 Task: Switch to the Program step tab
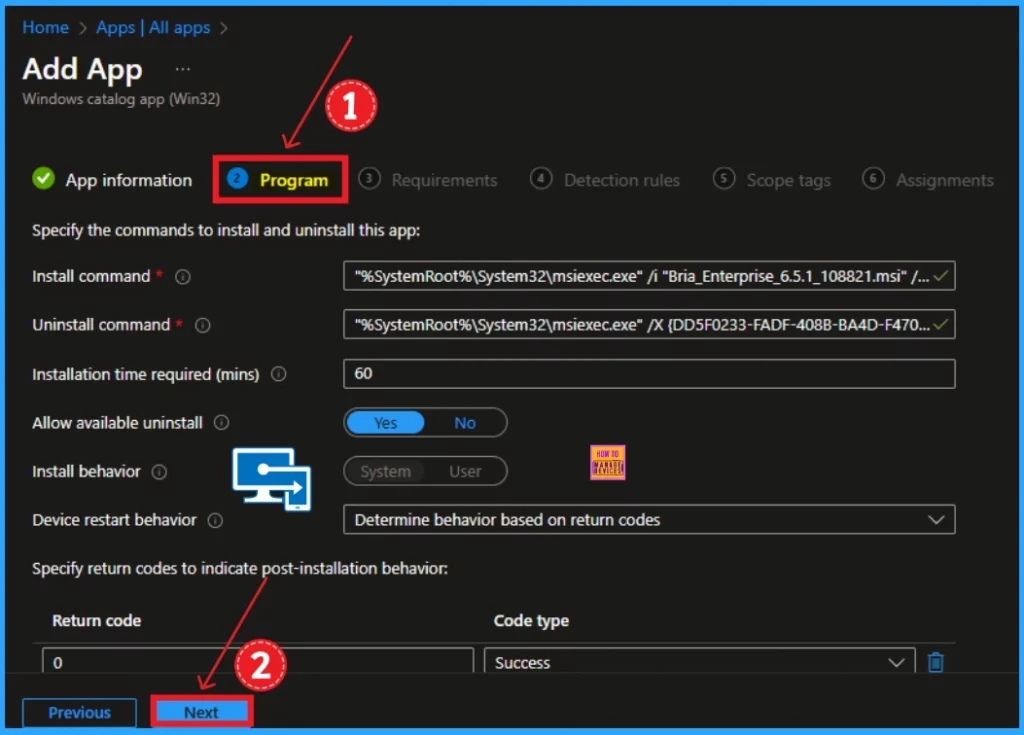[x=280, y=180]
